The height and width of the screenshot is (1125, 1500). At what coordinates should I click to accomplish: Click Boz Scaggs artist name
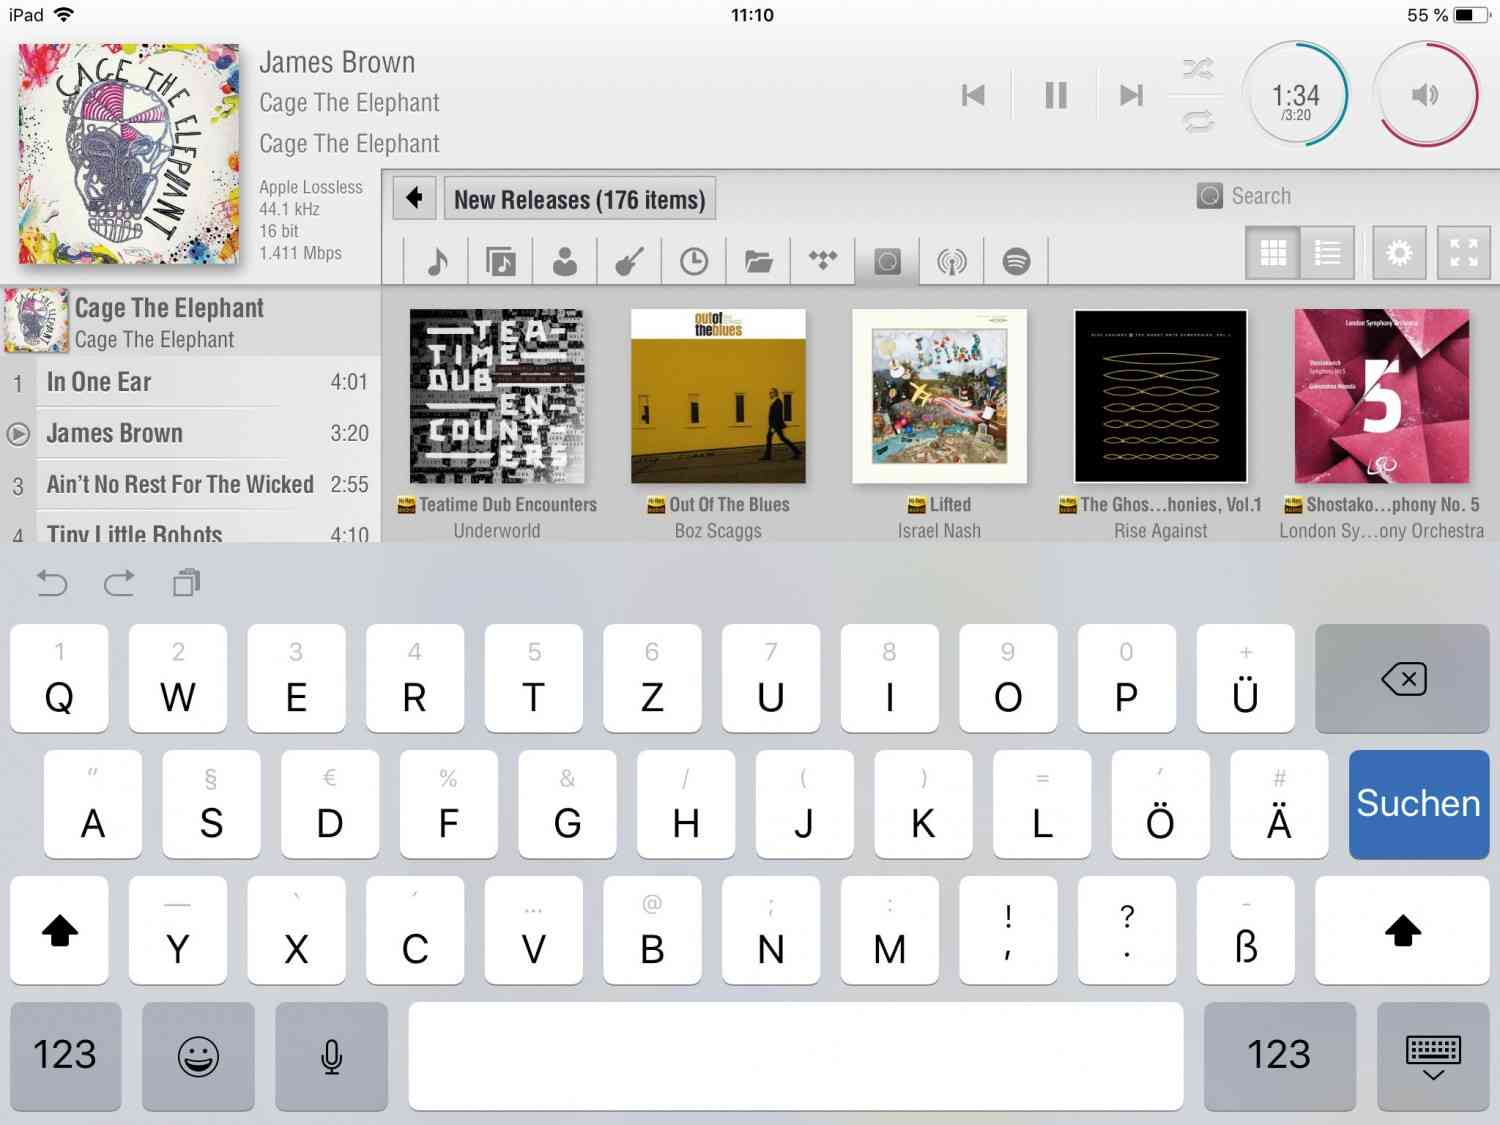tap(718, 531)
